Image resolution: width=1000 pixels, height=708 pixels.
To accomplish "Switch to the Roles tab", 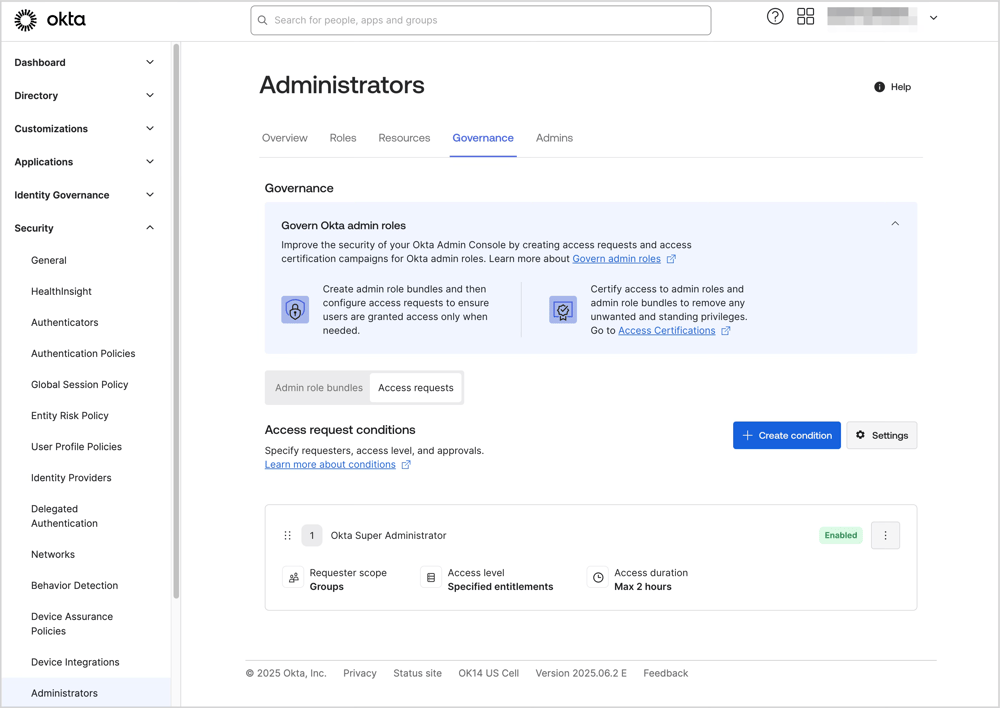I will [x=343, y=138].
